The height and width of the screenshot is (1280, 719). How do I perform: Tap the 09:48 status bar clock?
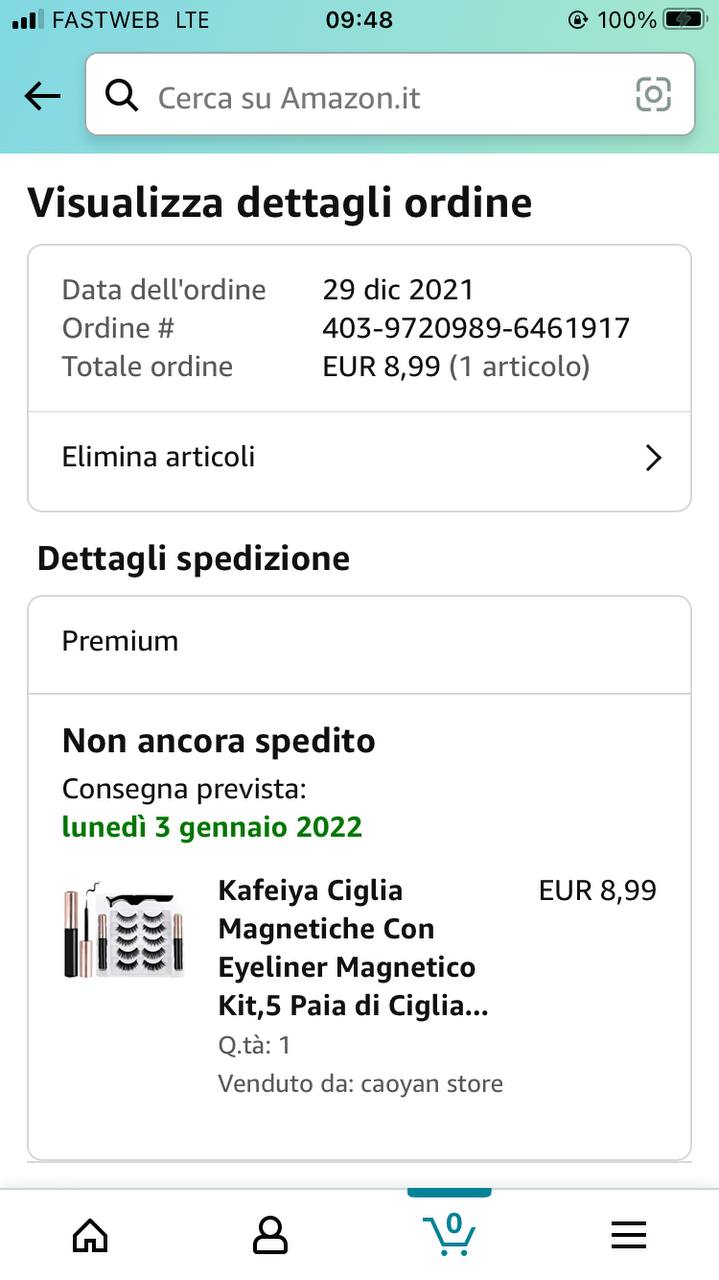(x=359, y=20)
